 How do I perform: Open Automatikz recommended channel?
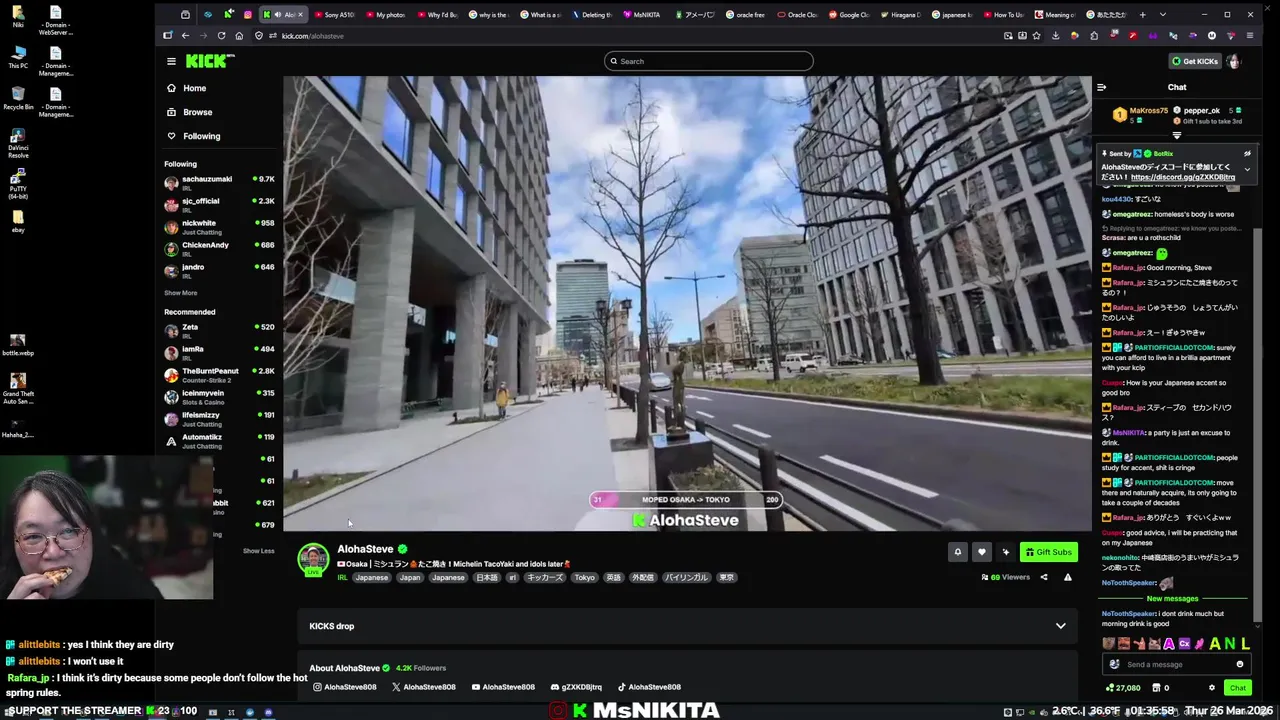219,441
